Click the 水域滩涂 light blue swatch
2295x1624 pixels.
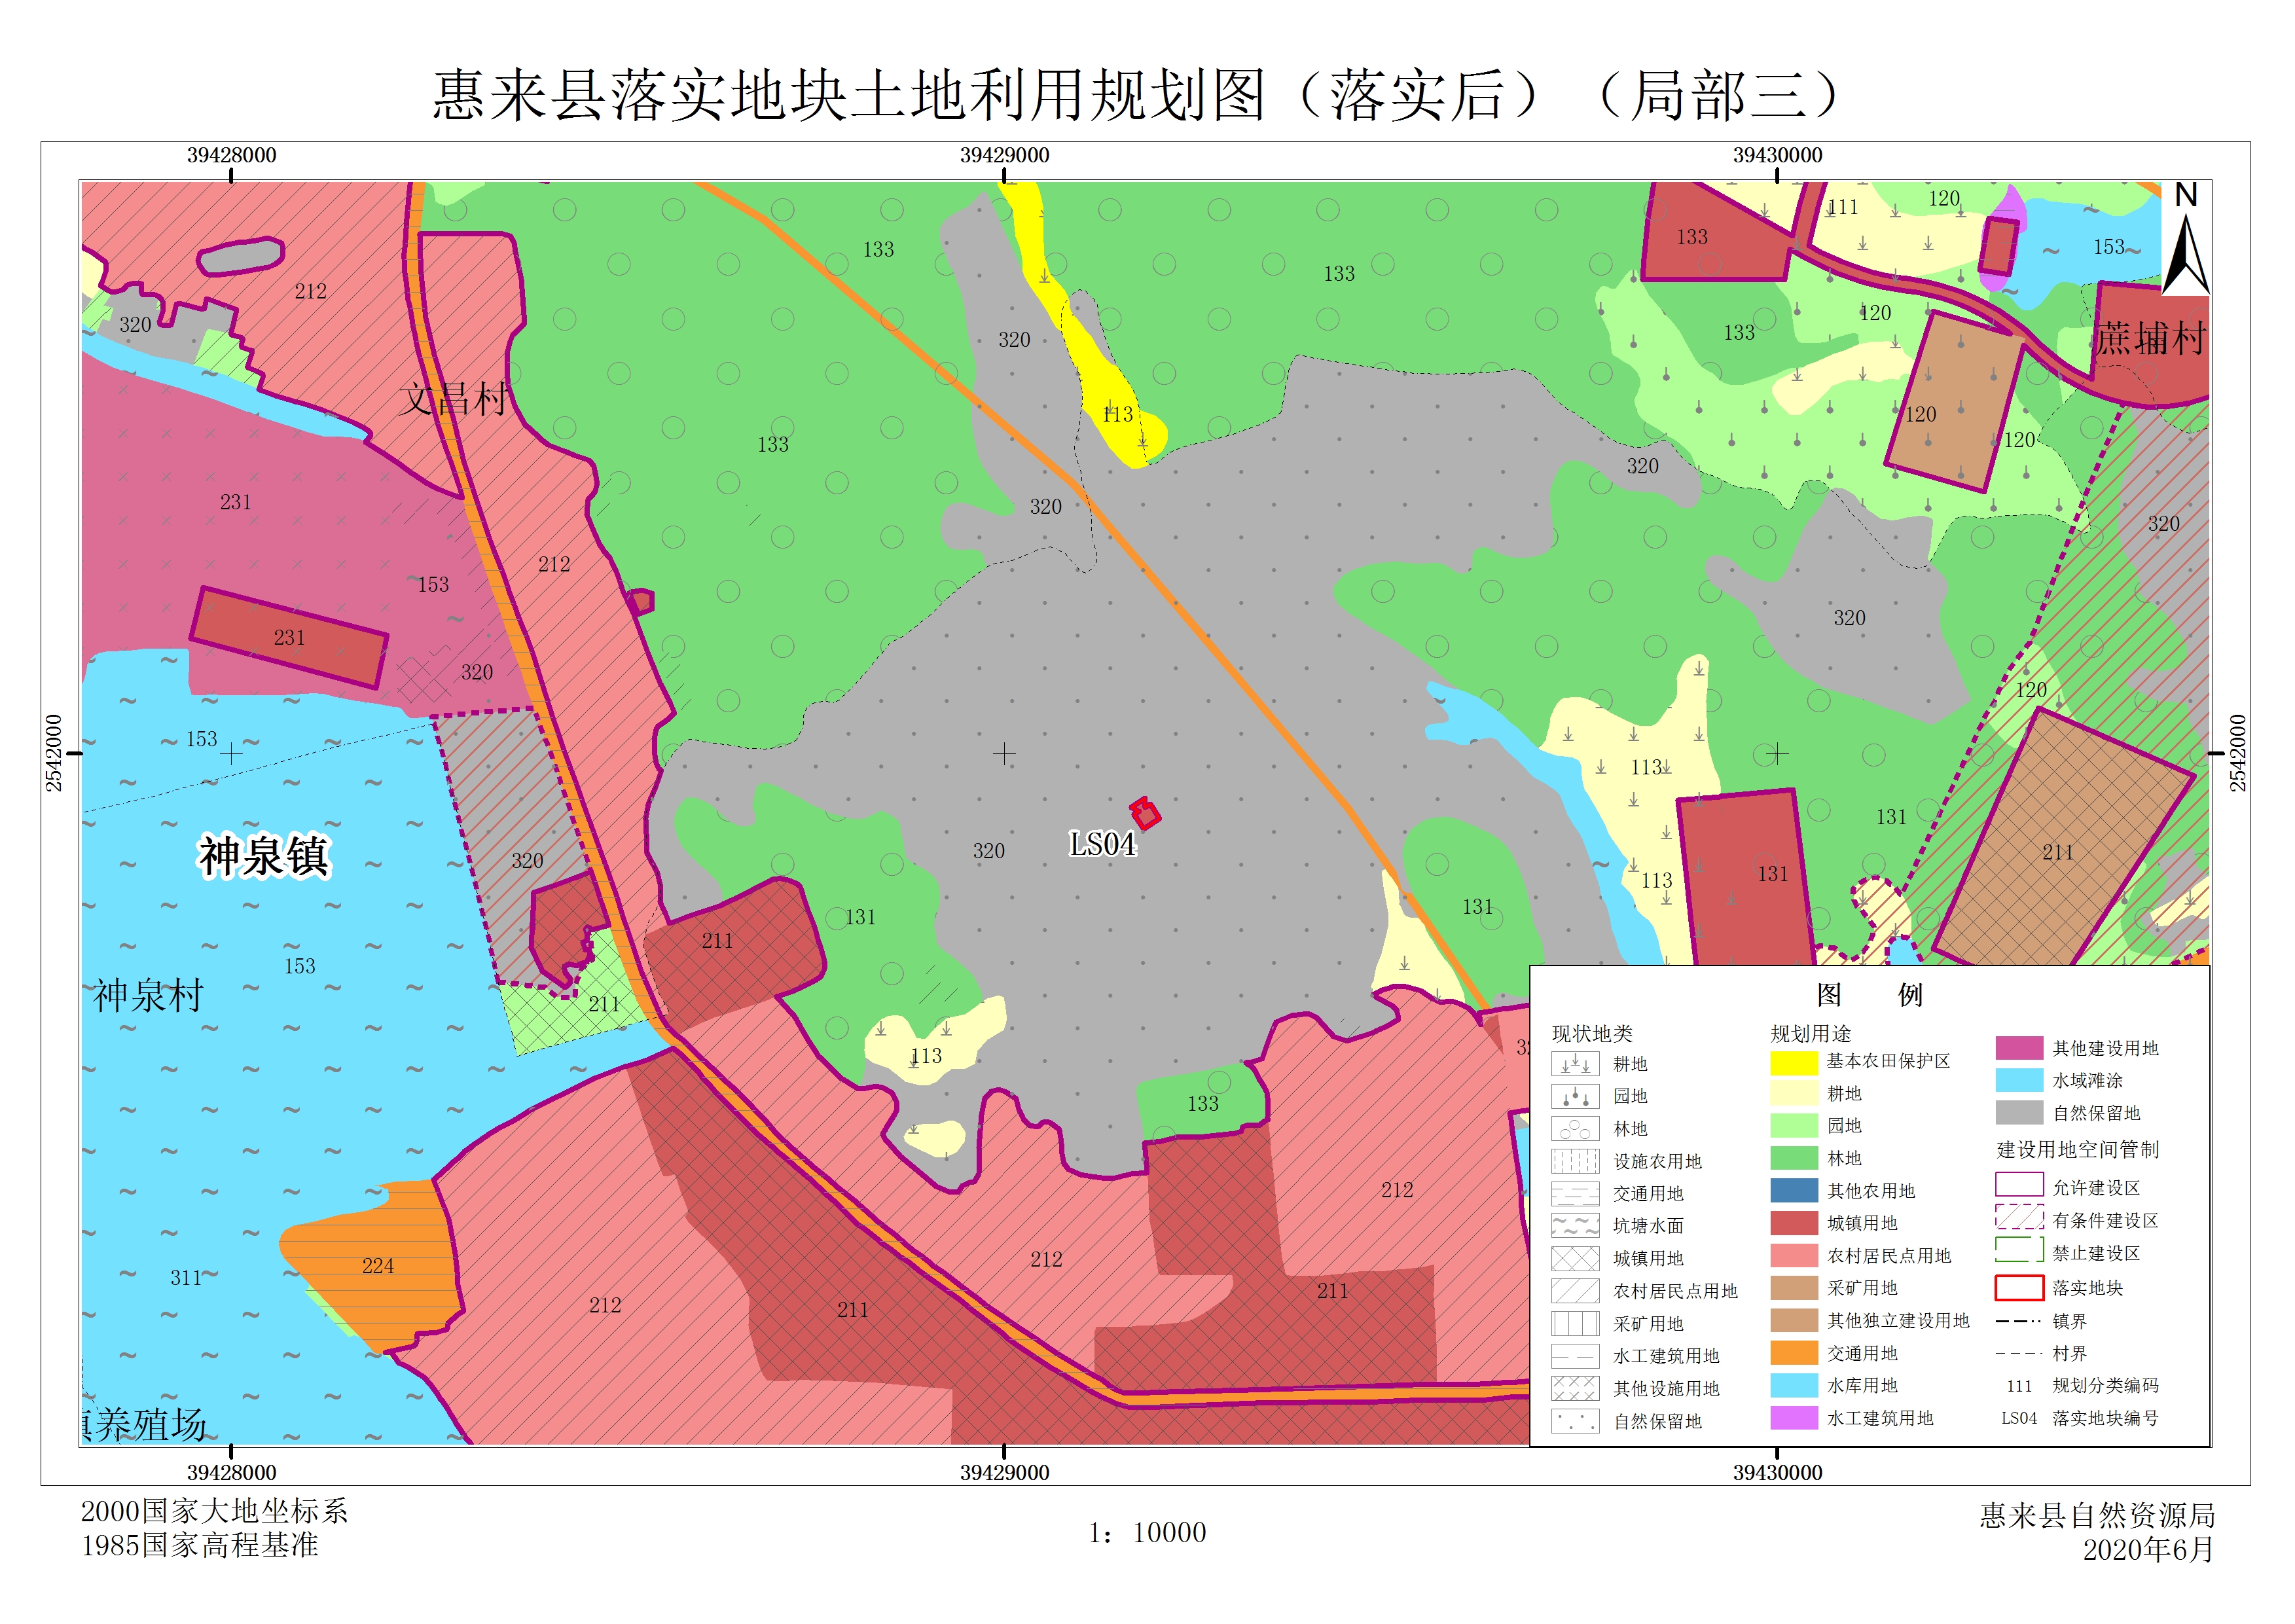2019,1080
